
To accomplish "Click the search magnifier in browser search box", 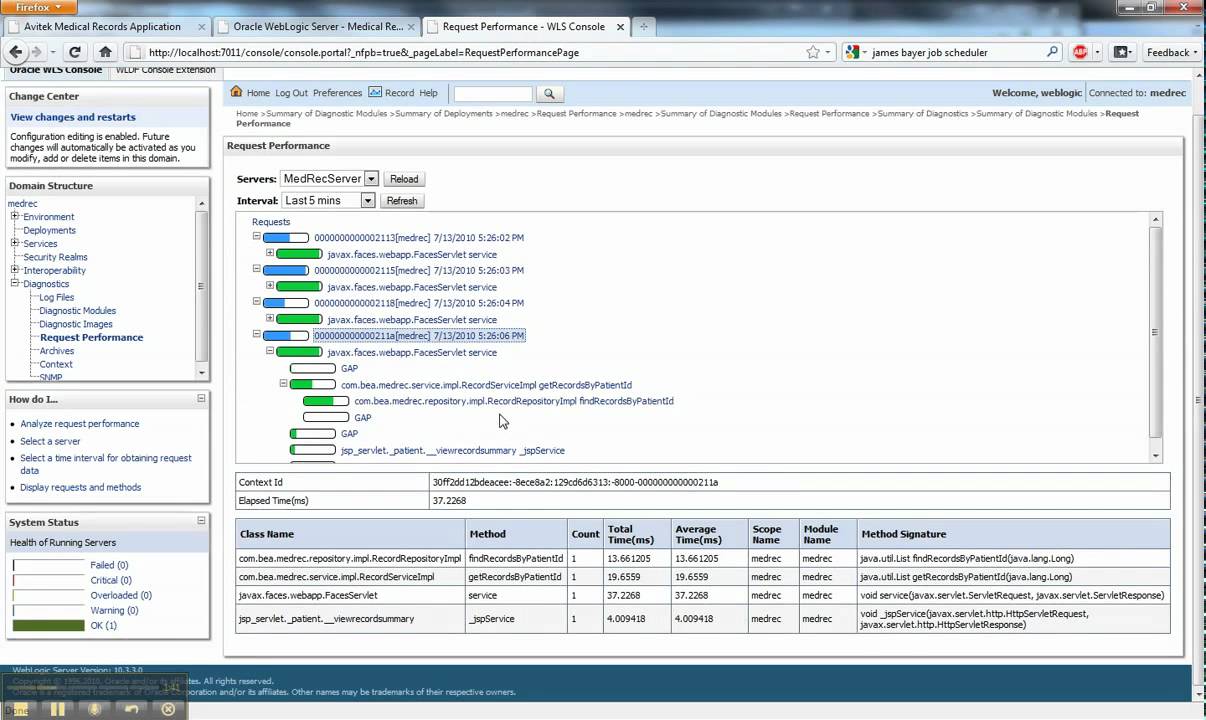I will coord(1052,52).
